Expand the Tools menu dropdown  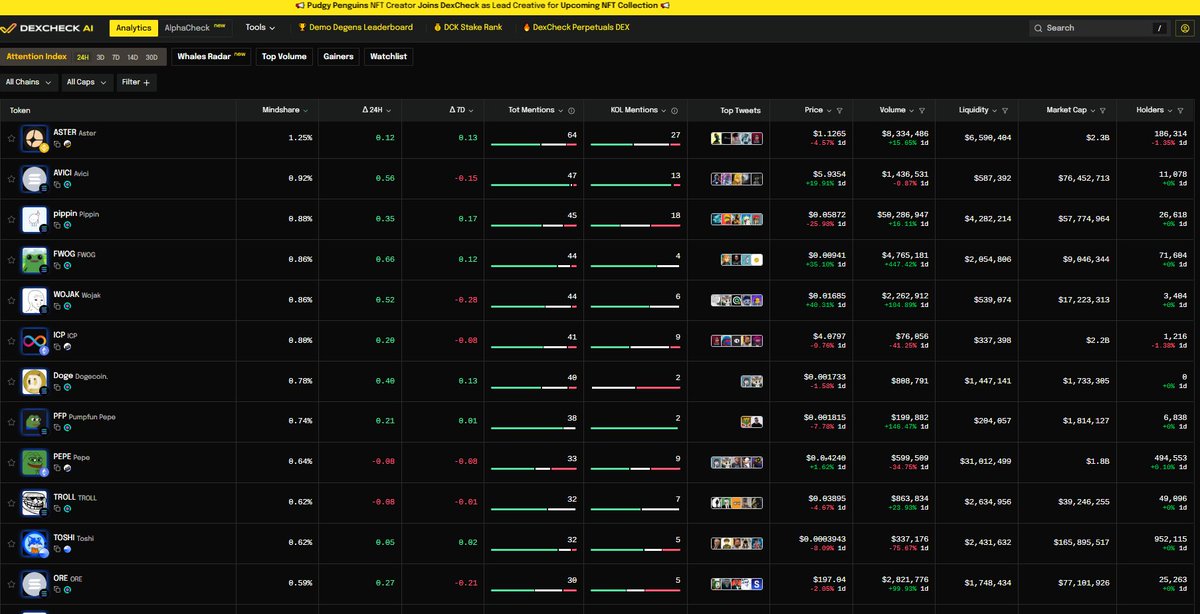point(260,28)
